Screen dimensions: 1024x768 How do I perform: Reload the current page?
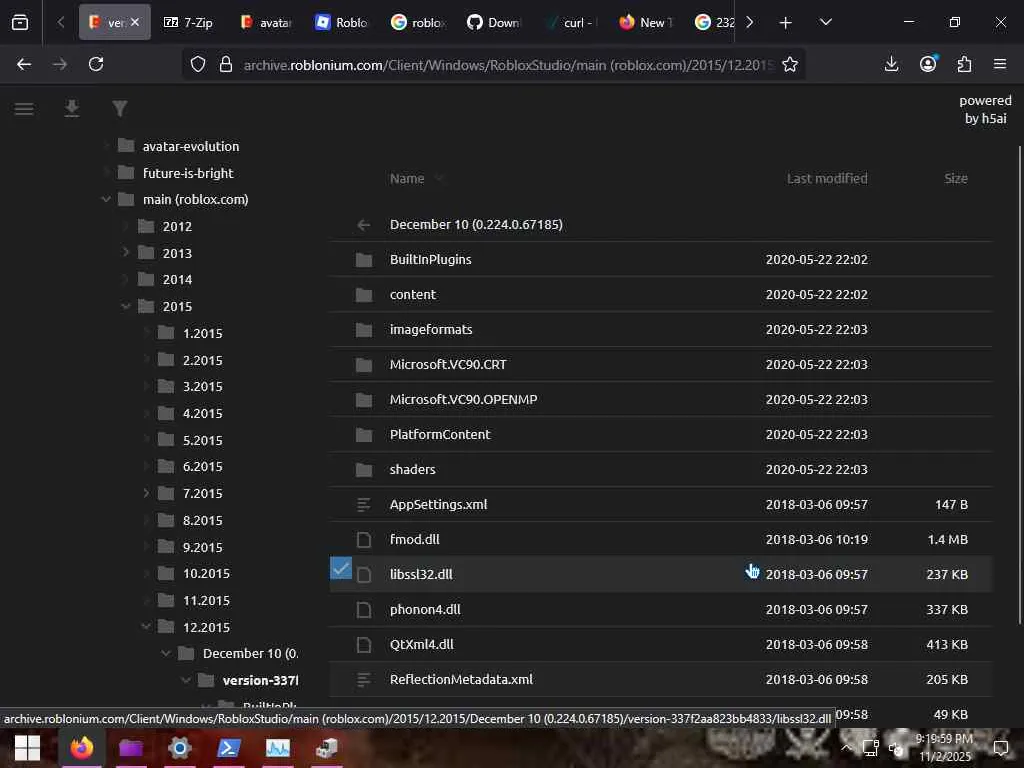[96, 64]
